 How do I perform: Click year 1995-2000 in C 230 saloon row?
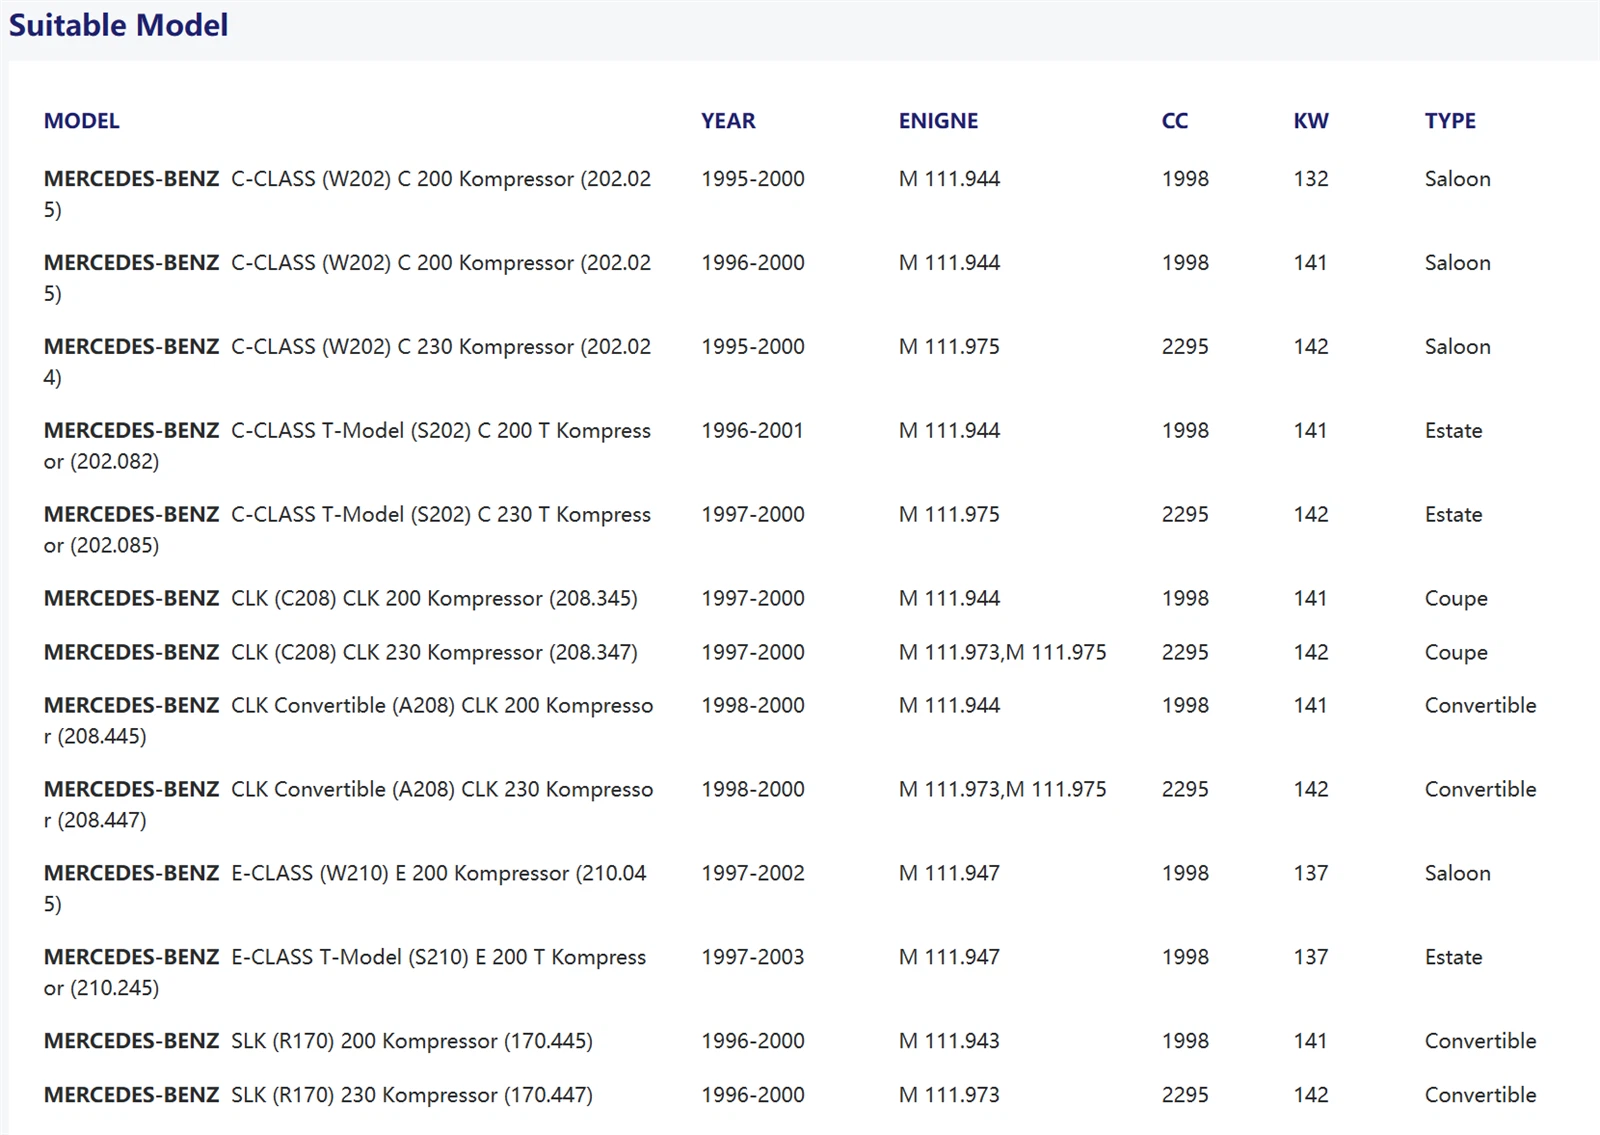753,347
